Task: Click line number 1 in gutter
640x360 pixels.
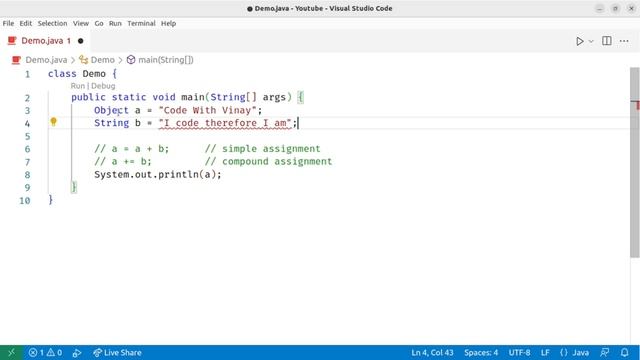Action: pyautogui.click(x=27, y=74)
